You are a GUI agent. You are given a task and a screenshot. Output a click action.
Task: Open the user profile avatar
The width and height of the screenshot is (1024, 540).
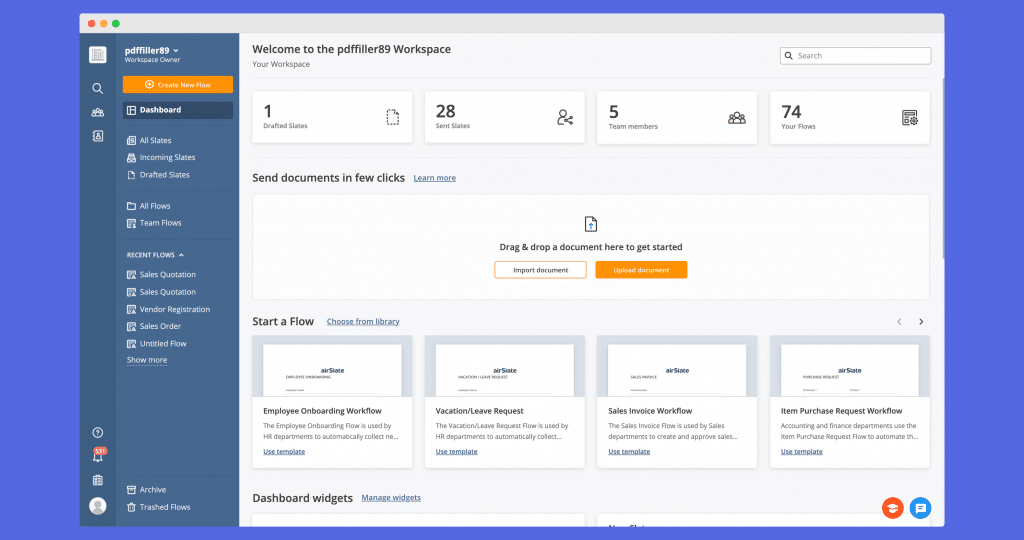[x=97, y=505]
